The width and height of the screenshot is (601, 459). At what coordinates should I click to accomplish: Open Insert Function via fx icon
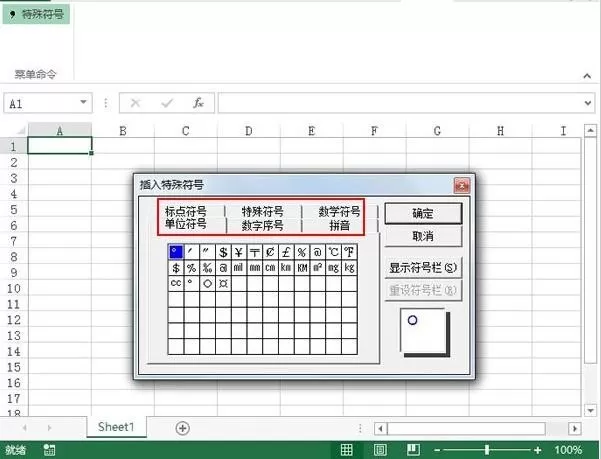[198, 103]
